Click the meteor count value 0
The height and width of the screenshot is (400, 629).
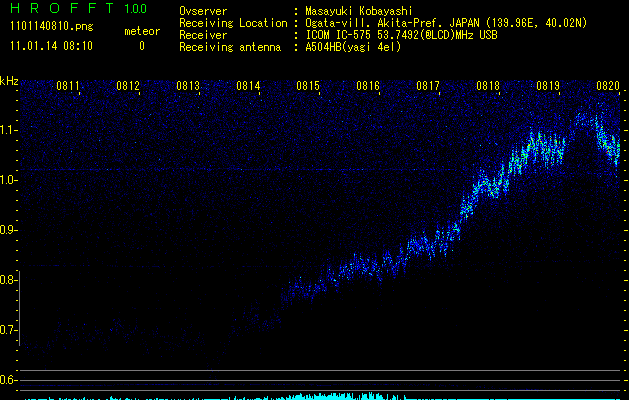(x=142, y=46)
